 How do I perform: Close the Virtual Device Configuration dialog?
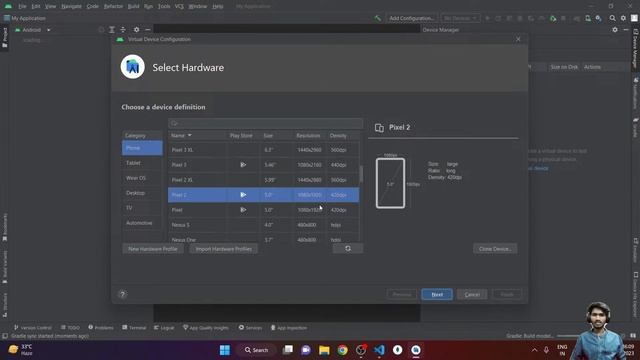[x=518, y=39]
